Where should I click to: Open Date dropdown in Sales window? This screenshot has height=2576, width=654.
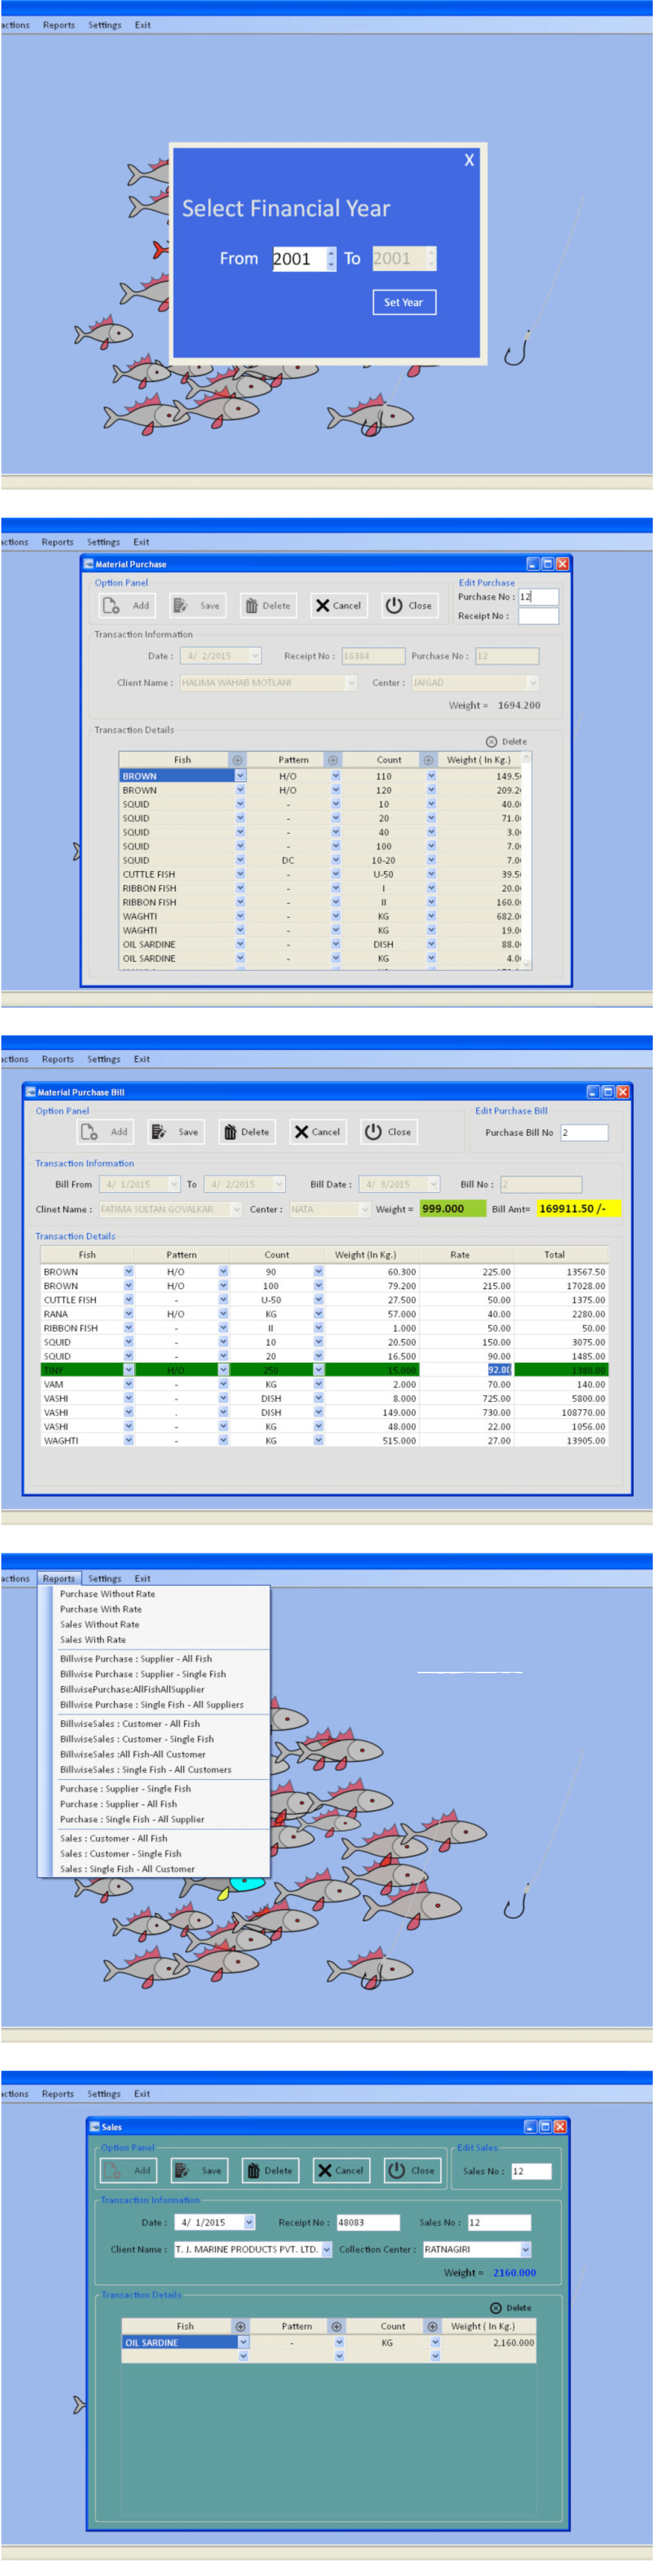pyautogui.click(x=249, y=2222)
